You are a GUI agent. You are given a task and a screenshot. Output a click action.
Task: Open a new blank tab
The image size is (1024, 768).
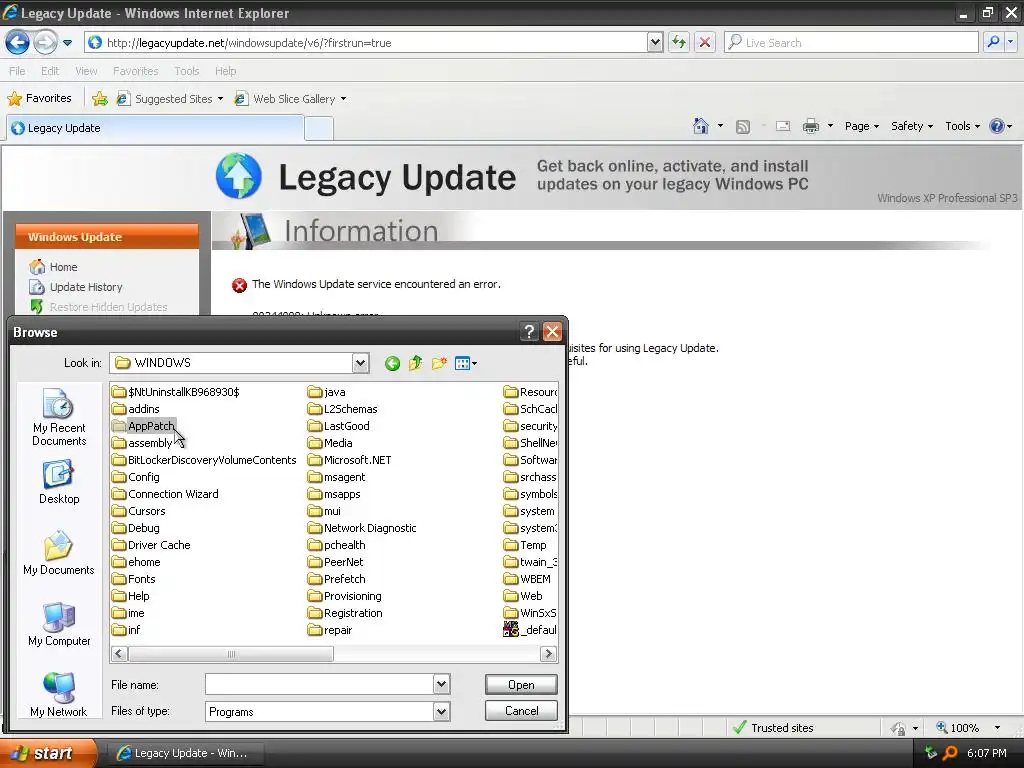(319, 129)
